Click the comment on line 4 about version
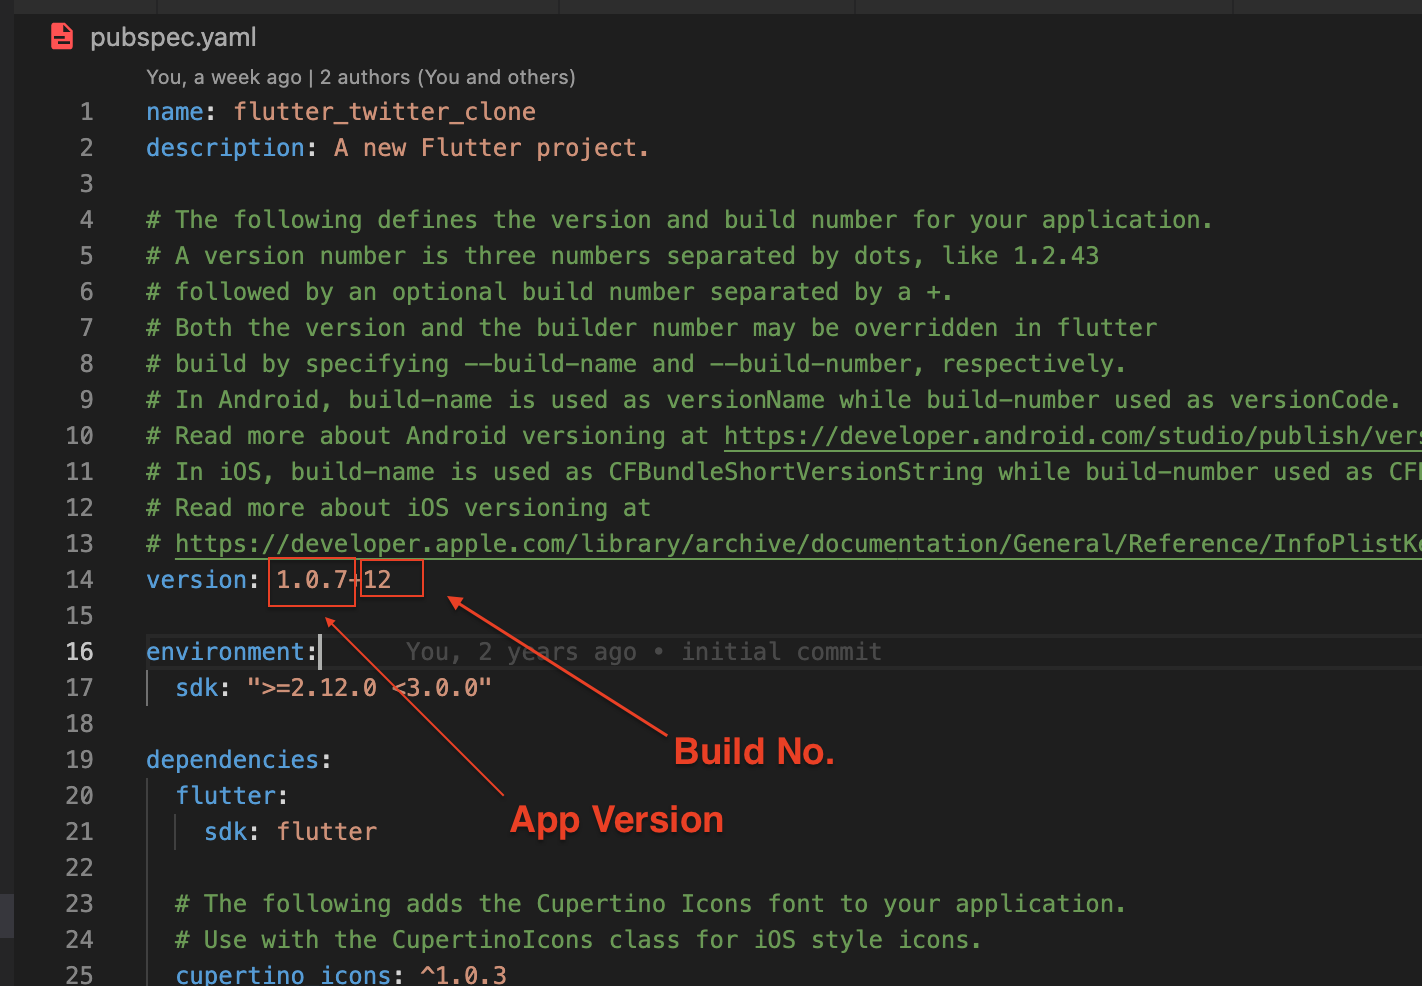 [x=679, y=219]
